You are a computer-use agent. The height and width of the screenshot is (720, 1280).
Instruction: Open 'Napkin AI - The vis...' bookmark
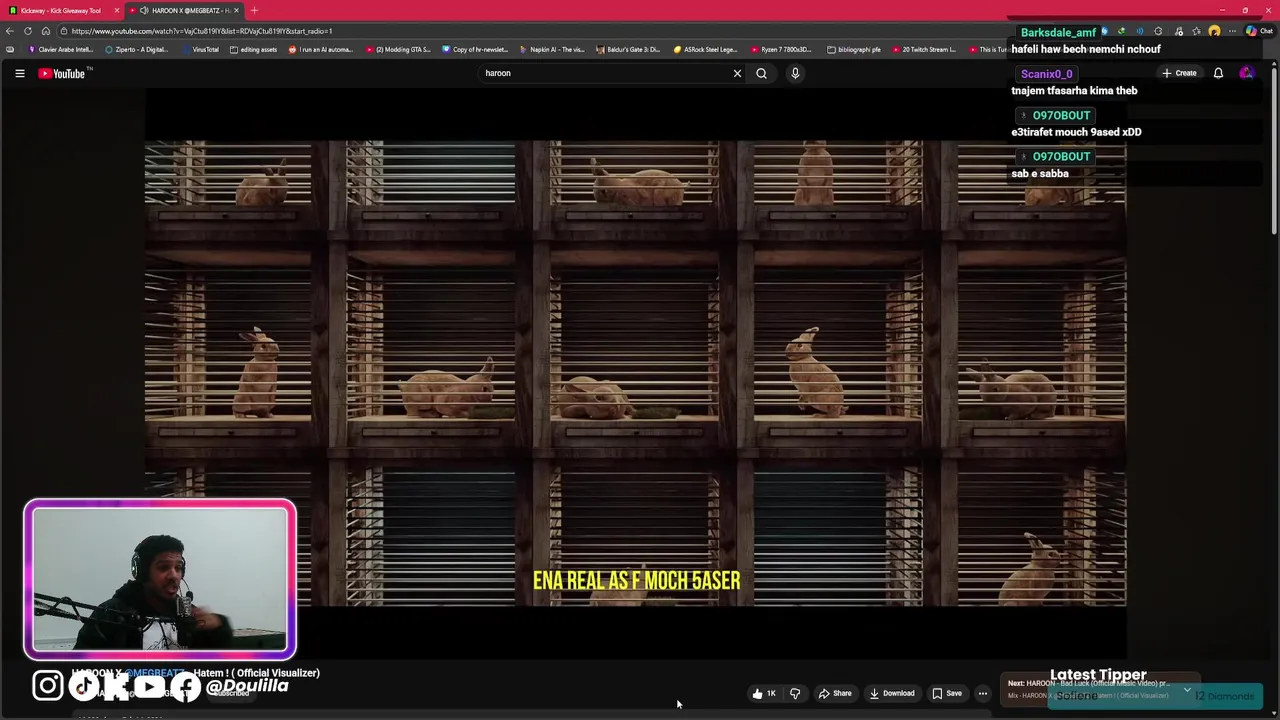click(x=552, y=49)
